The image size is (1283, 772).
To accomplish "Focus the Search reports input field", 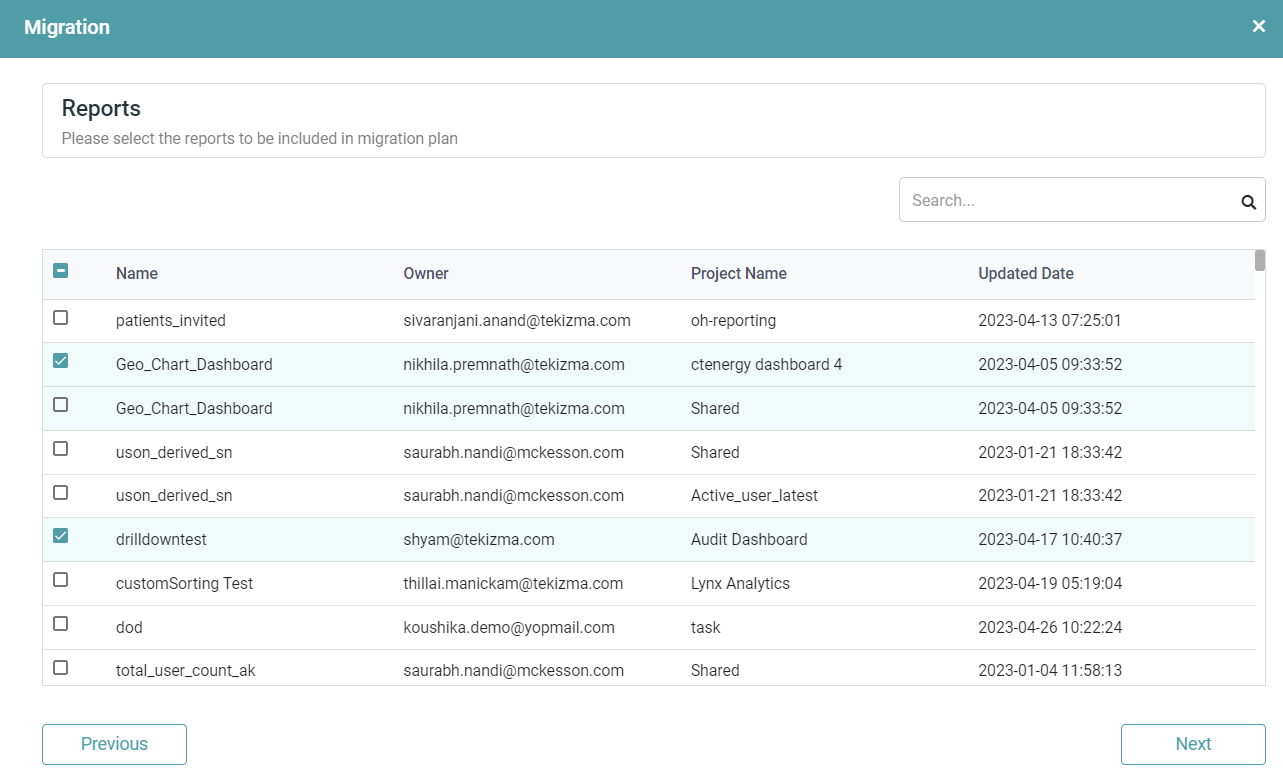I will pyautogui.click(x=1066, y=200).
